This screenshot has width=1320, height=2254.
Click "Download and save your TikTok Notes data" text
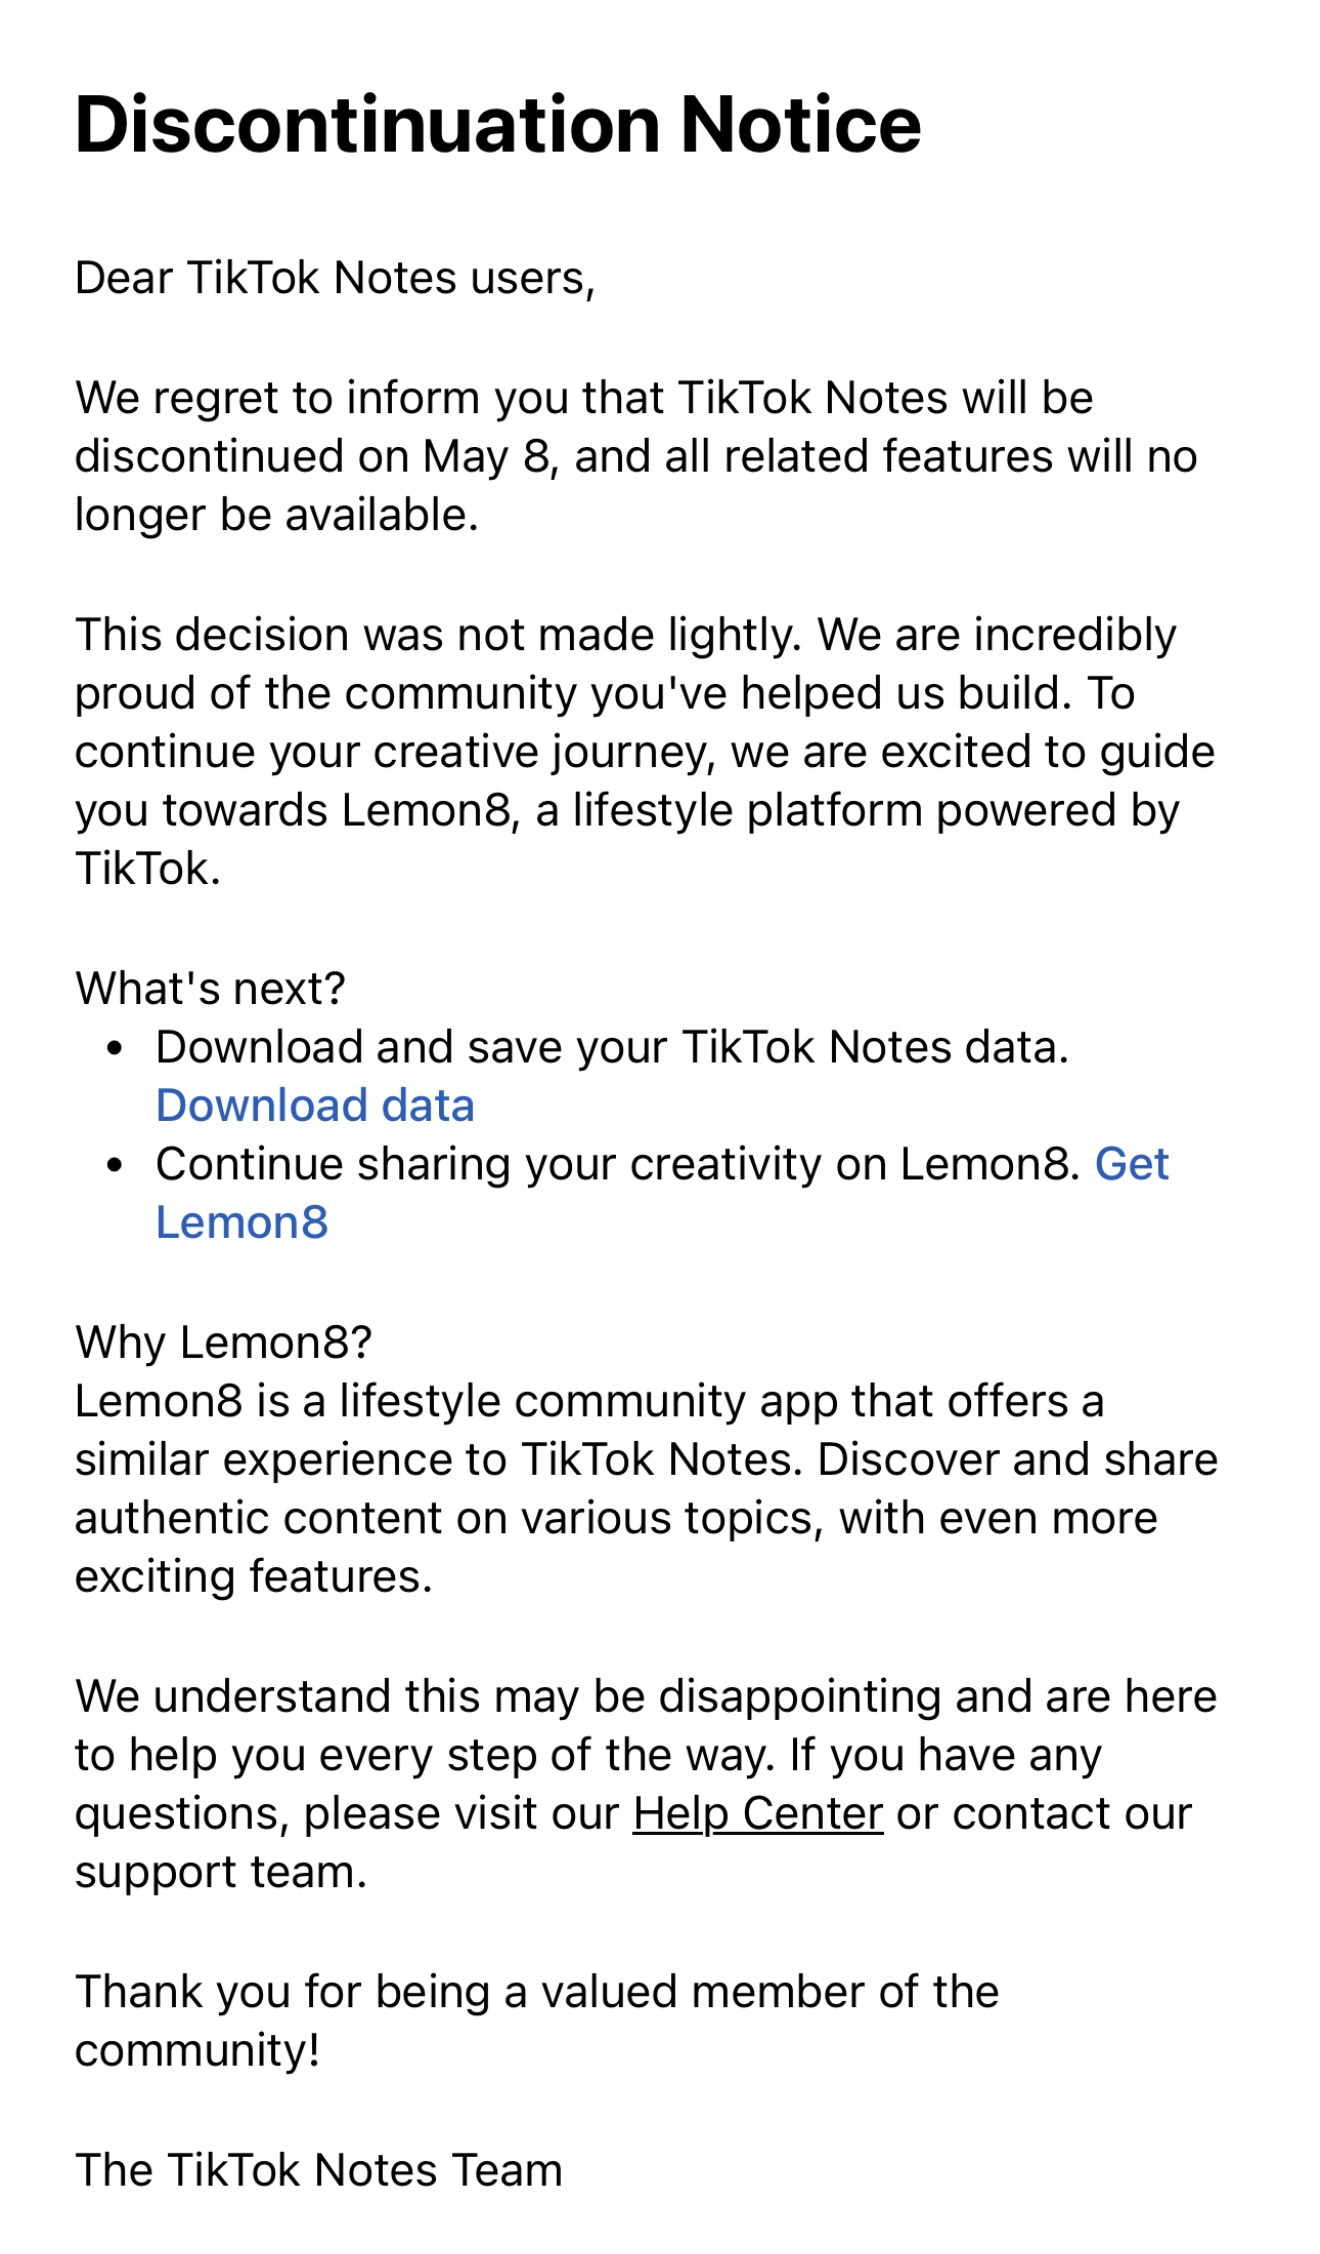coord(612,1047)
